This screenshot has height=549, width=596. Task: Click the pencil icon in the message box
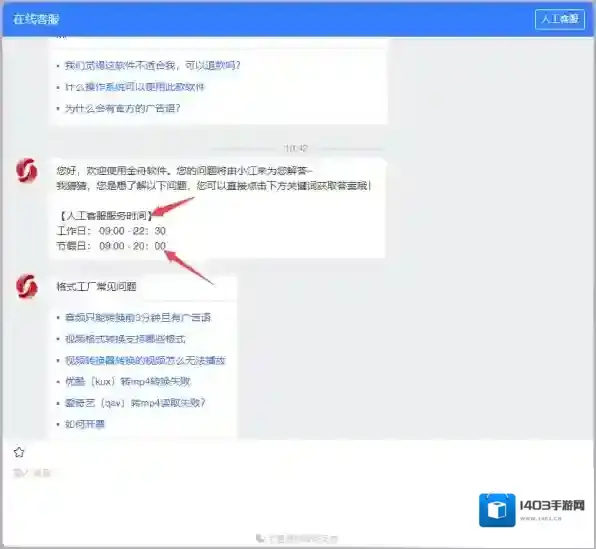point(19,473)
